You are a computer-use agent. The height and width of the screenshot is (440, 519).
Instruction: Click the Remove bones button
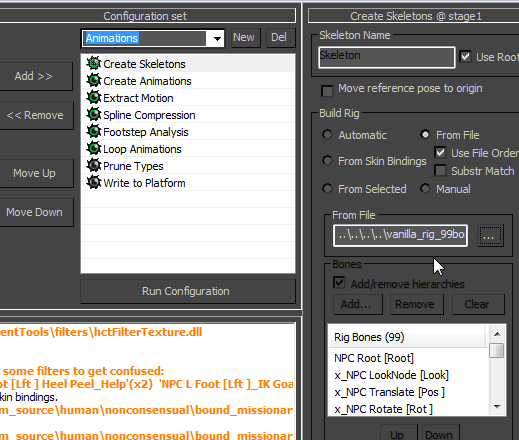tap(417, 304)
